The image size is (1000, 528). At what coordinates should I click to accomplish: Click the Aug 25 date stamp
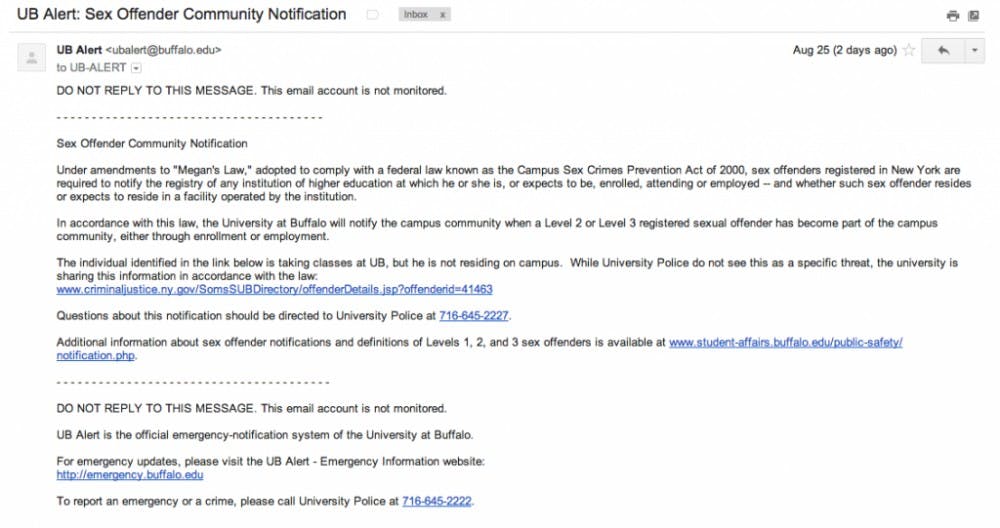(844, 50)
